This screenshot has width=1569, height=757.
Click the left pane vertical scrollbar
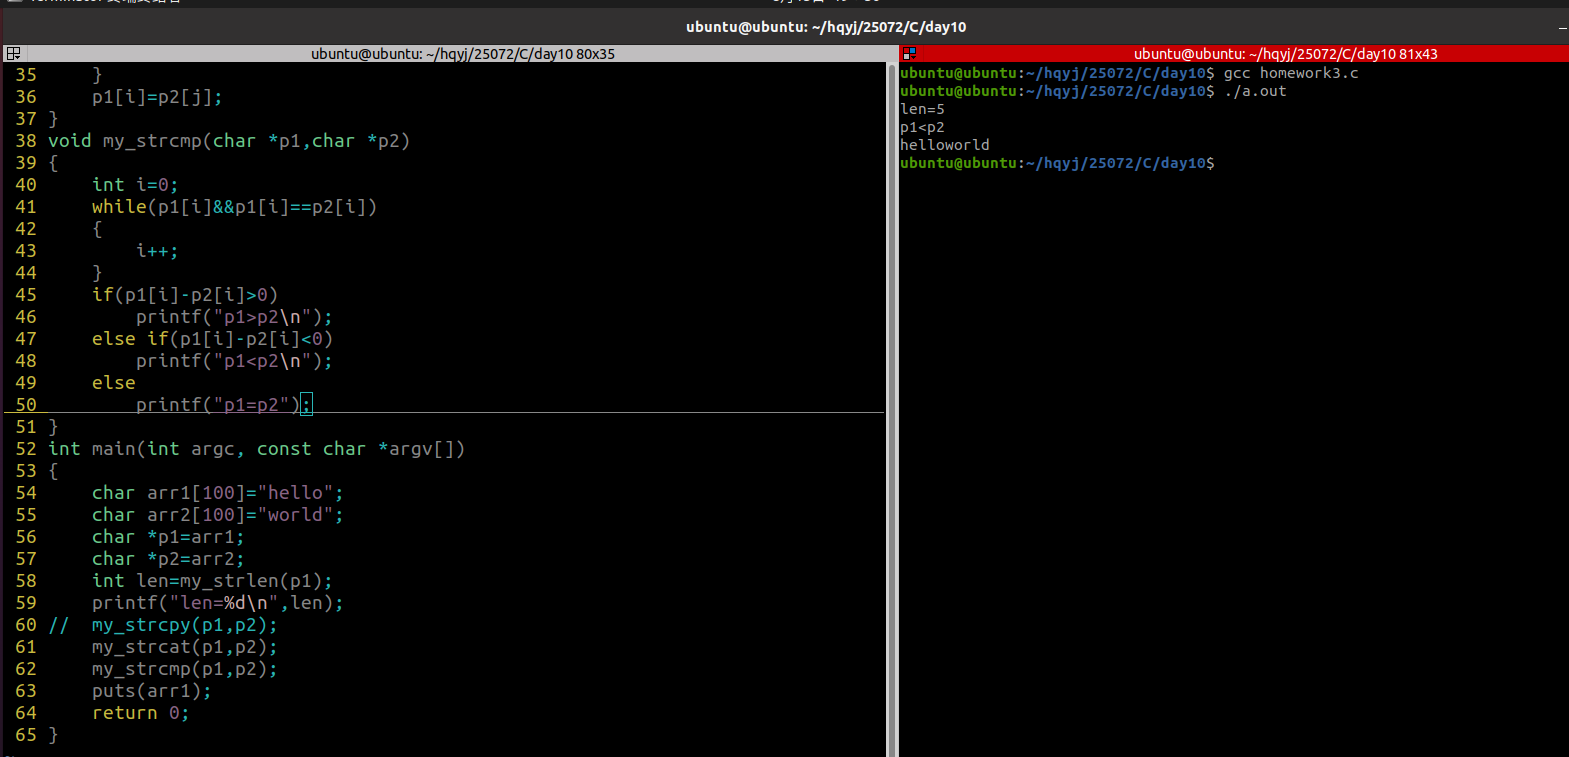tap(892, 409)
